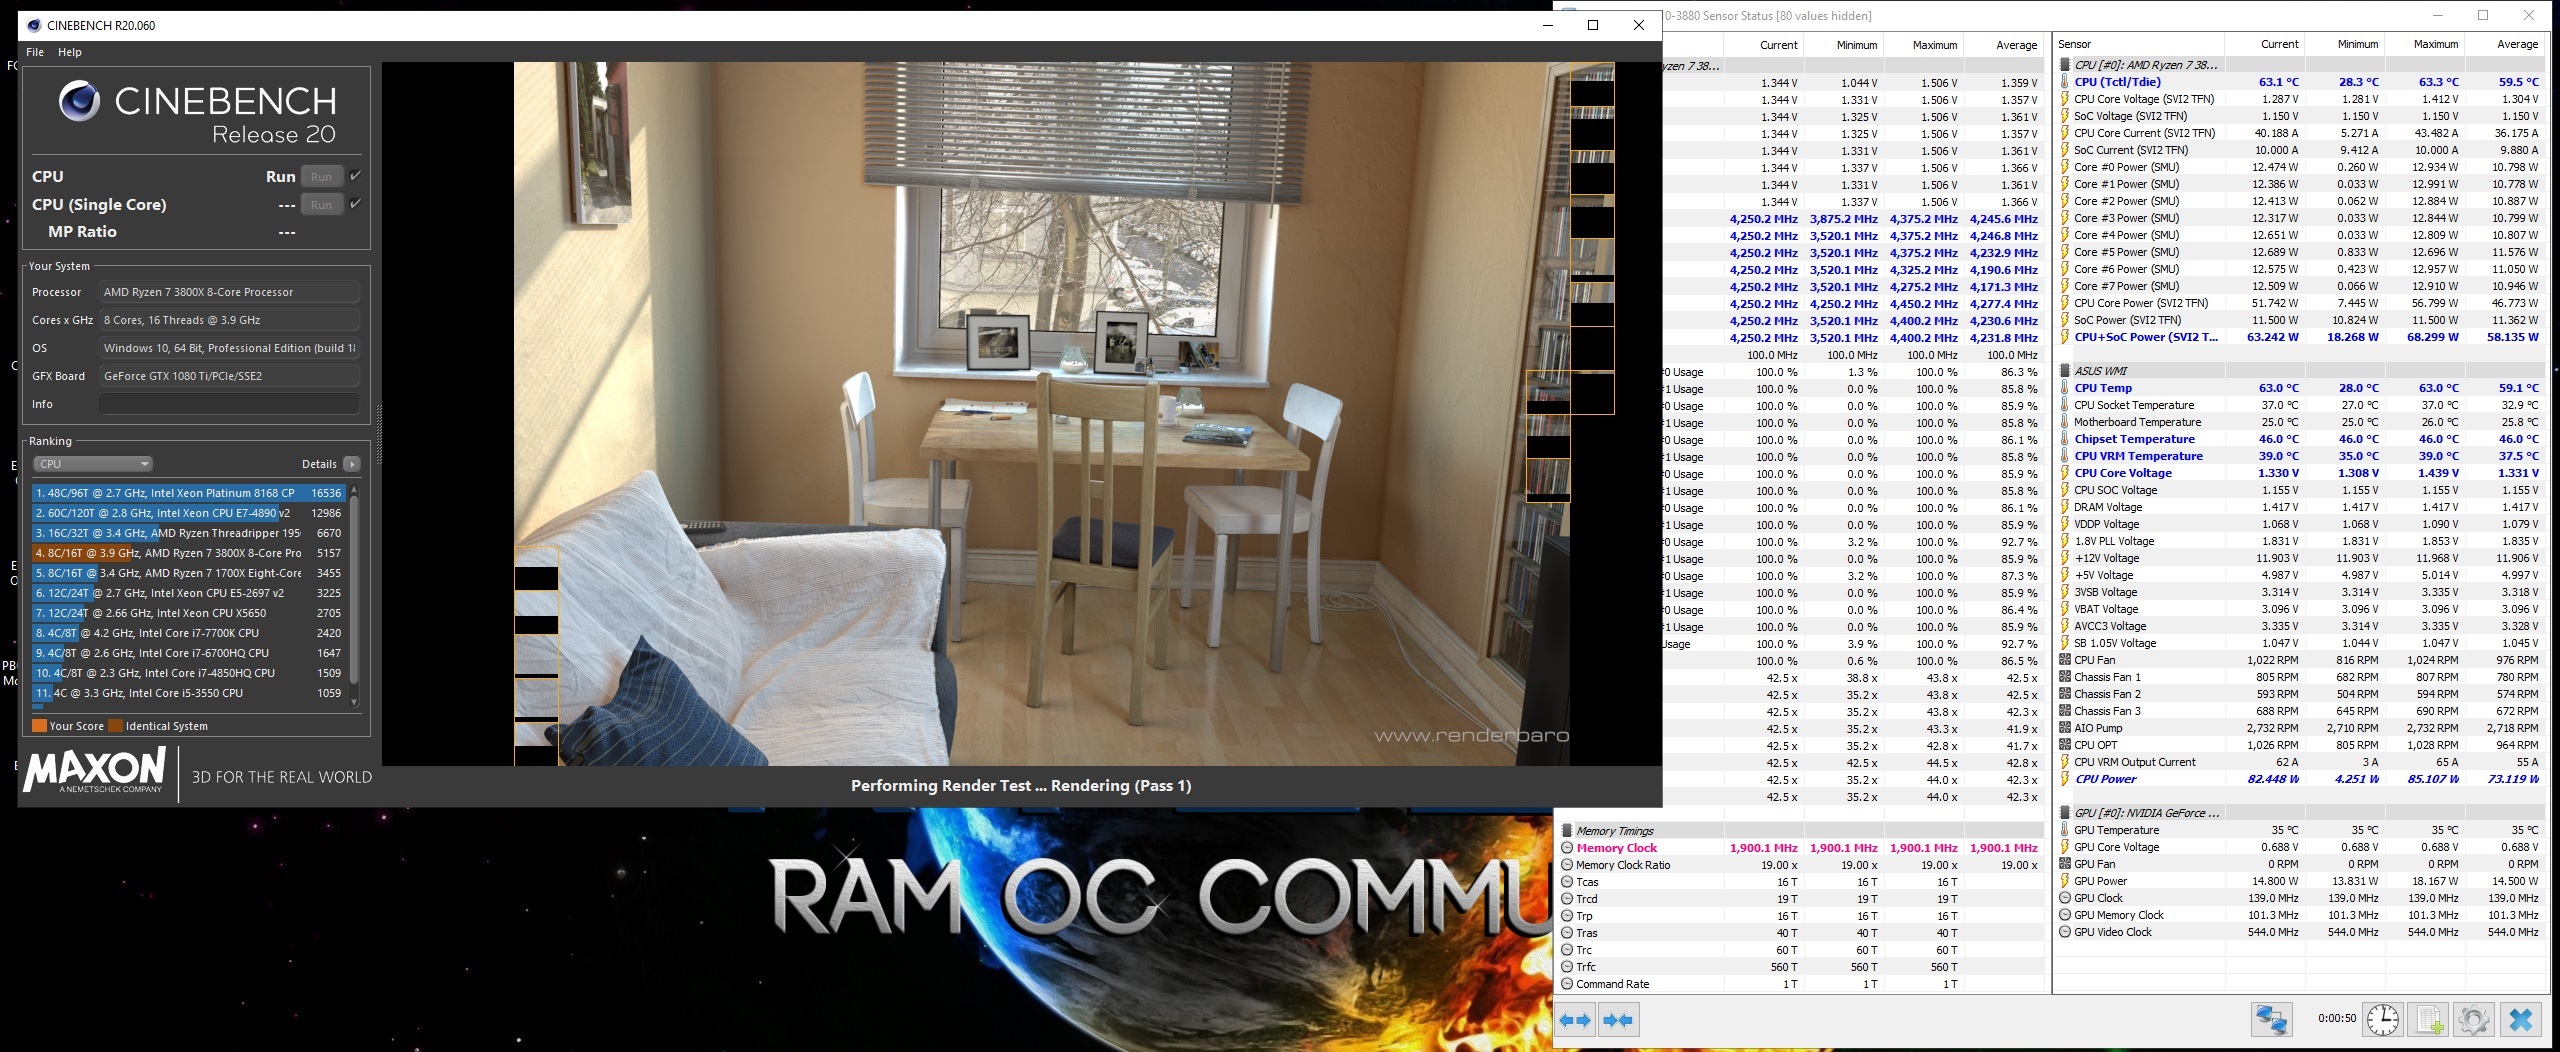Select ranking entry Intel Xeon Platinum 8168
The height and width of the screenshot is (1052, 2560).
pyautogui.click(x=188, y=493)
